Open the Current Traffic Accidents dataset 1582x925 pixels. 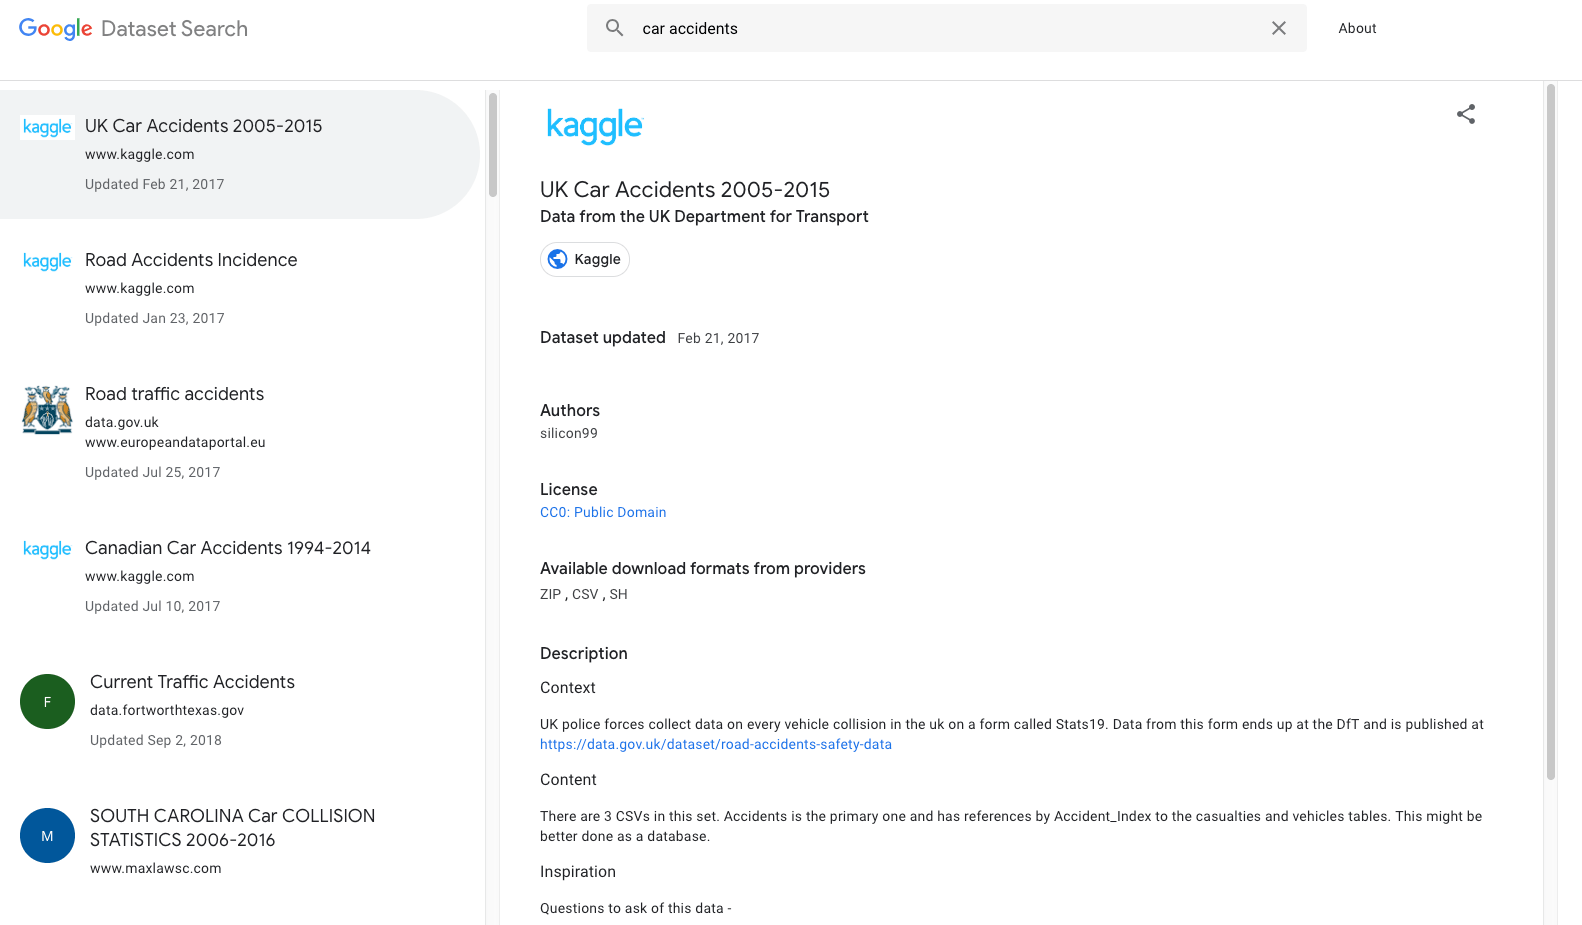pos(192,681)
